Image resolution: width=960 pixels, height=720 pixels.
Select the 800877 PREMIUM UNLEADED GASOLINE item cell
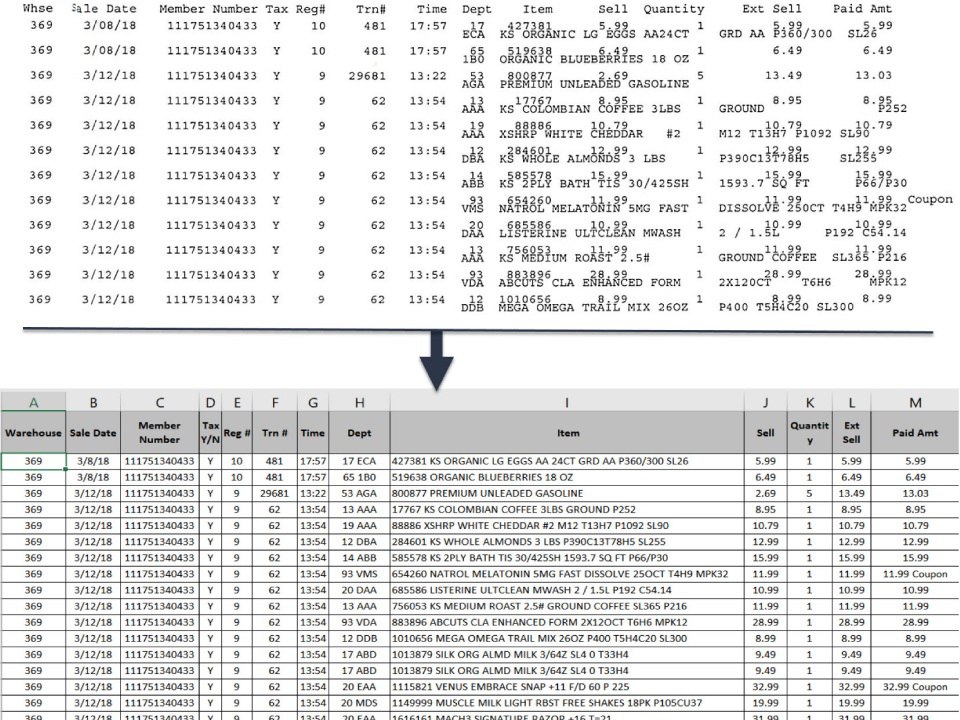568,492
